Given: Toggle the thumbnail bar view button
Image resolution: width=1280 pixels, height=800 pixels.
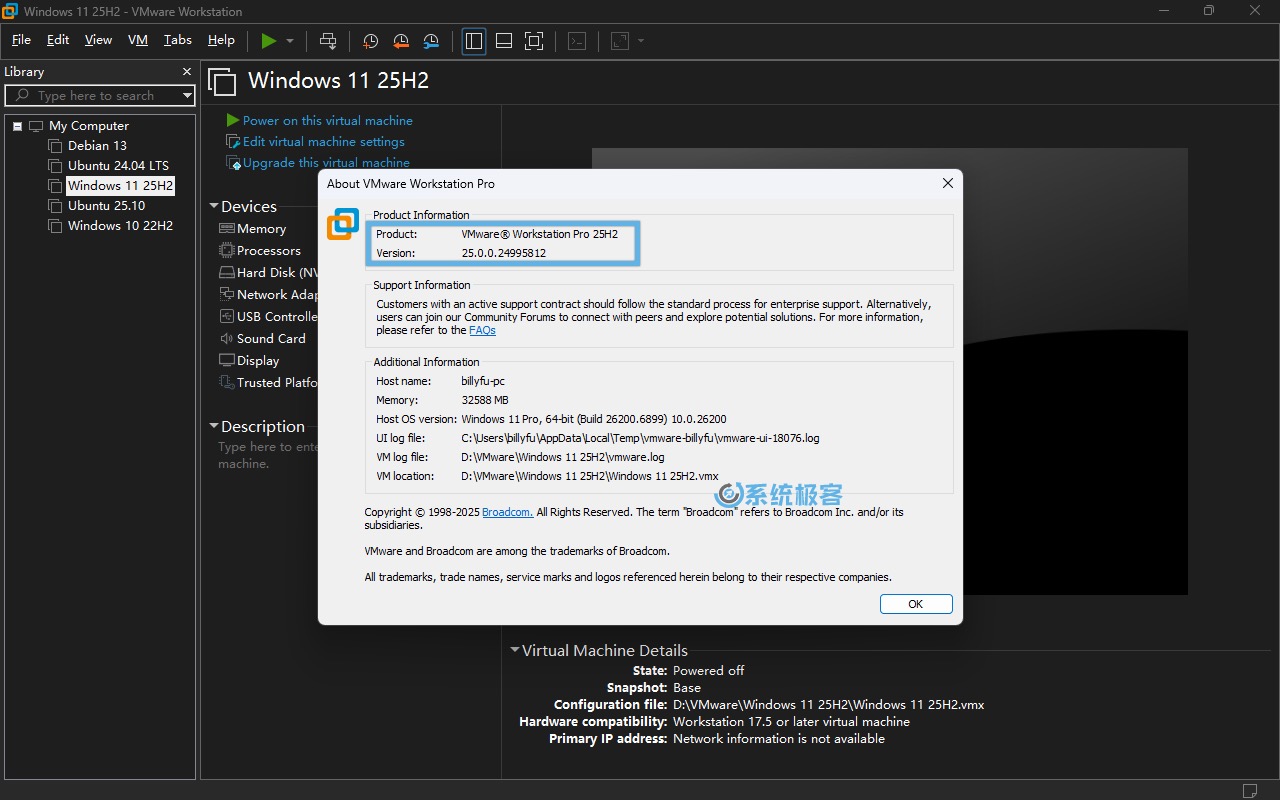Looking at the screenshot, I should (504, 41).
